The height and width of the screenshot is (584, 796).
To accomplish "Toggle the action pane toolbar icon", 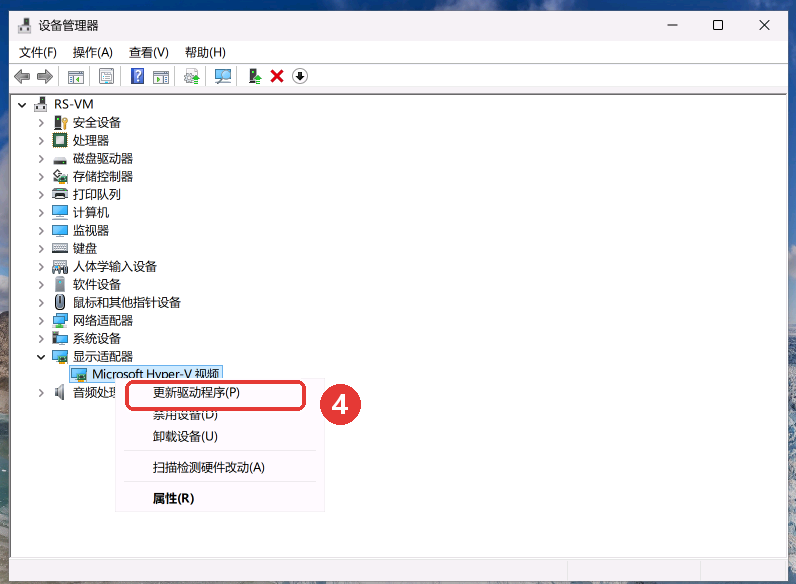I will [161, 77].
